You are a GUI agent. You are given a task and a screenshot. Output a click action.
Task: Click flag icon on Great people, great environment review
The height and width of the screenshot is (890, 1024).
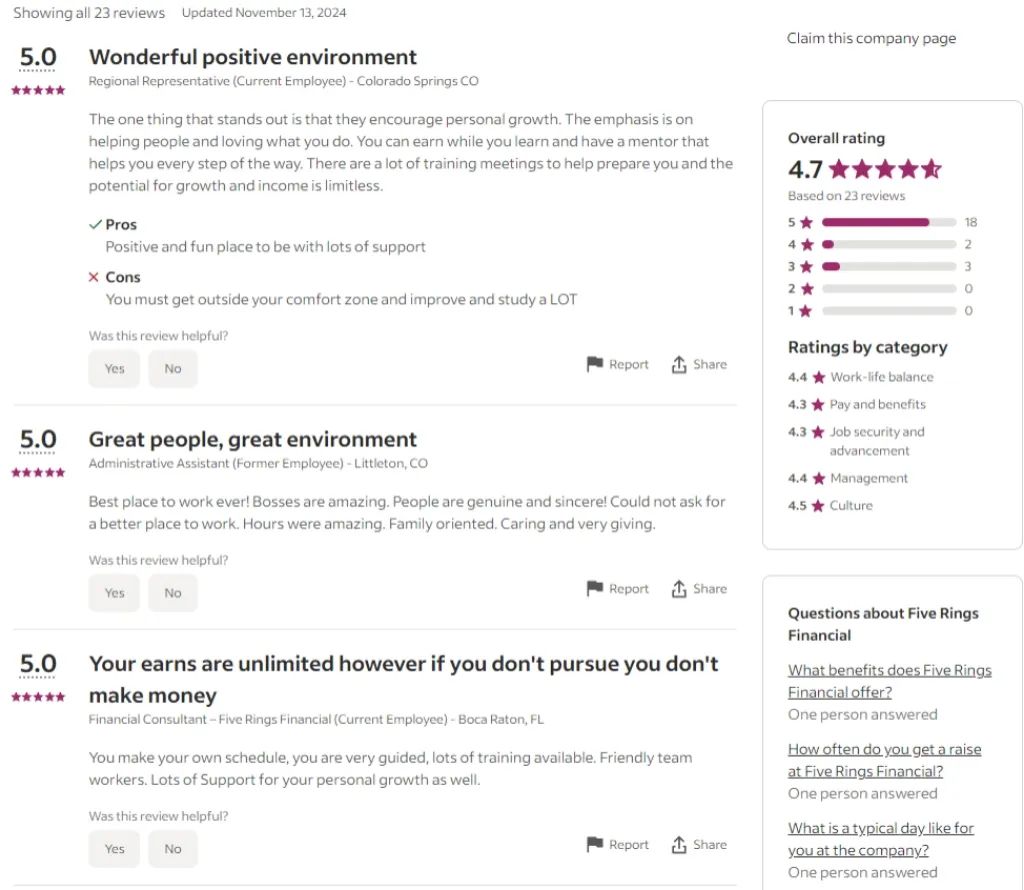pyautogui.click(x=594, y=588)
